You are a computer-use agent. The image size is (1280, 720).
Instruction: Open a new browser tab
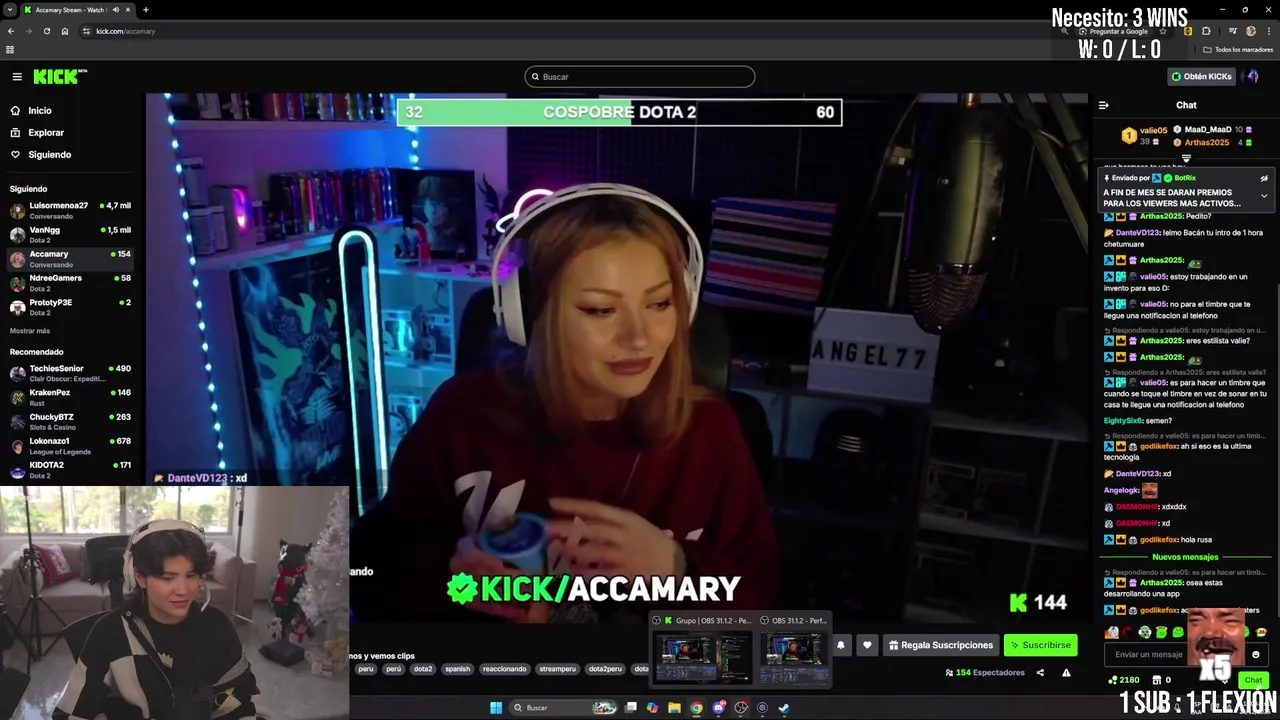click(146, 10)
